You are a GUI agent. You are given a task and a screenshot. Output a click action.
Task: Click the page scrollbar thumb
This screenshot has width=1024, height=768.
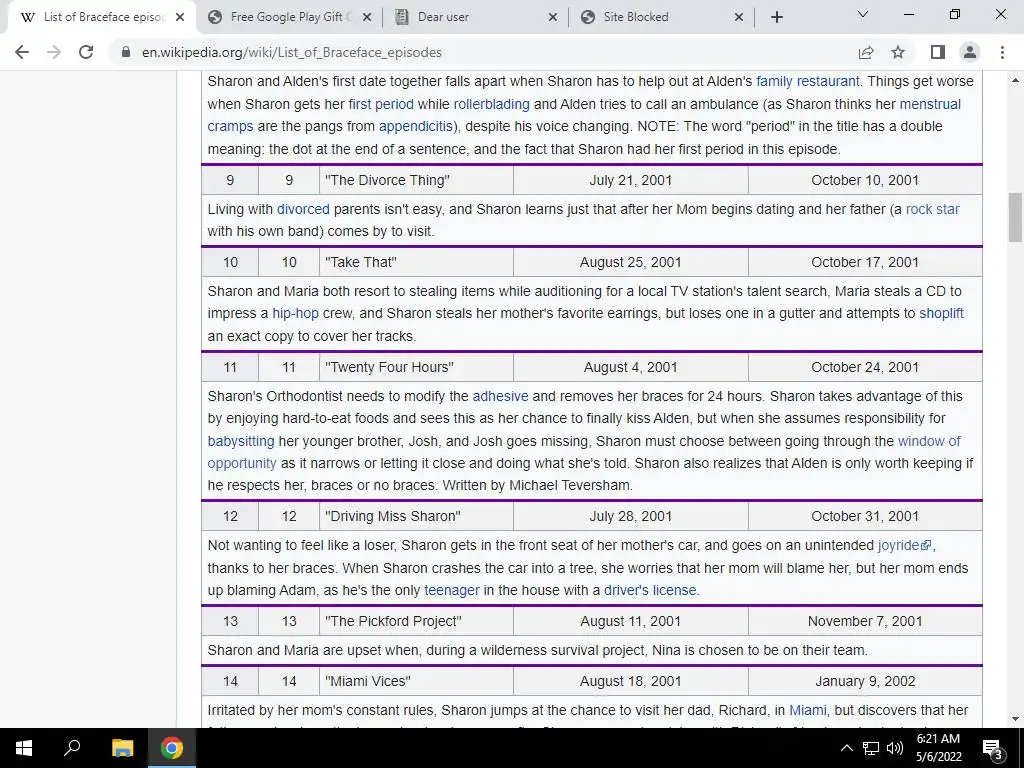[x=1015, y=217]
